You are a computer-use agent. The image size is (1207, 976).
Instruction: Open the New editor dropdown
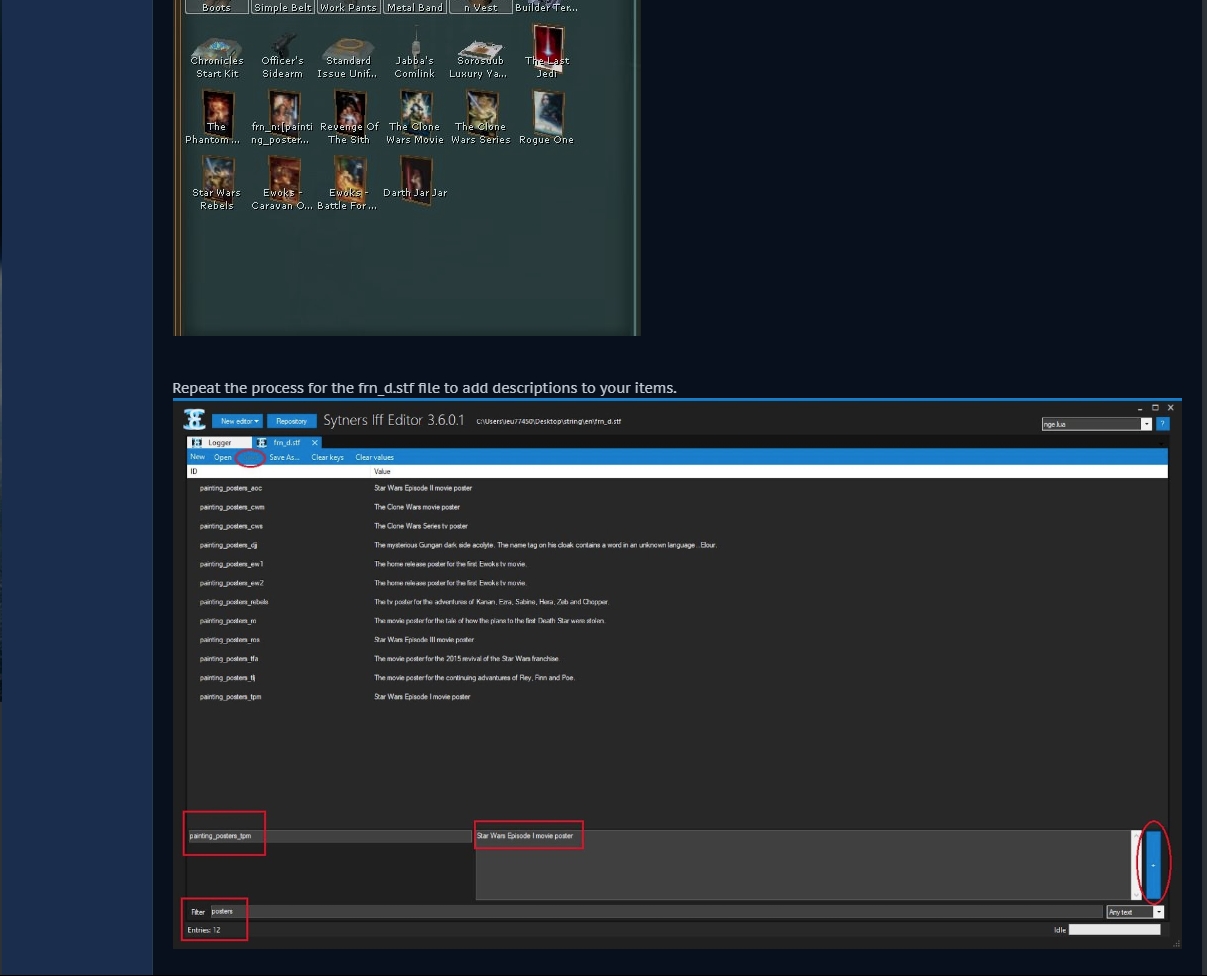coord(237,421)
